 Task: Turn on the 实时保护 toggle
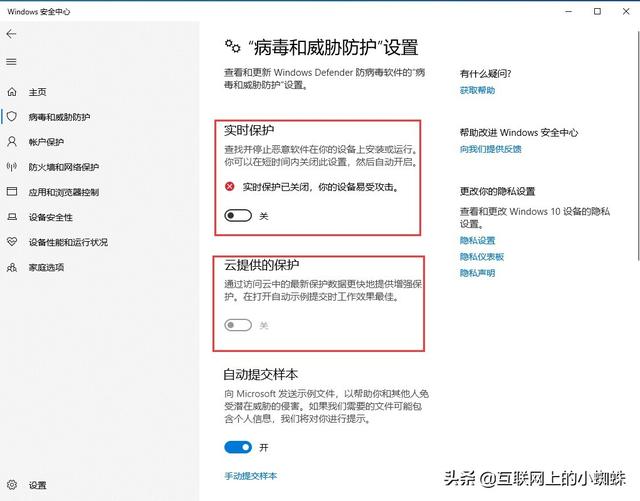pos(238,216)
